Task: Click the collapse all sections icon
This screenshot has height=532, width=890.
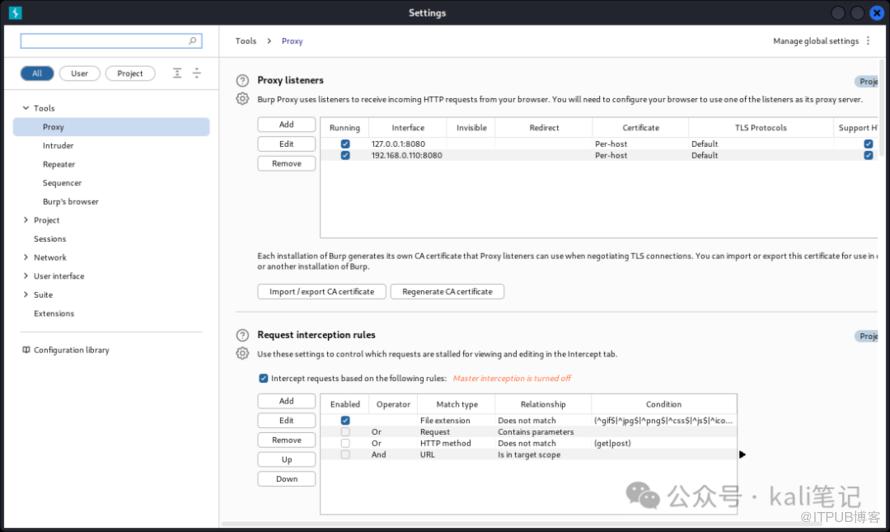Action: pos(196,73)
